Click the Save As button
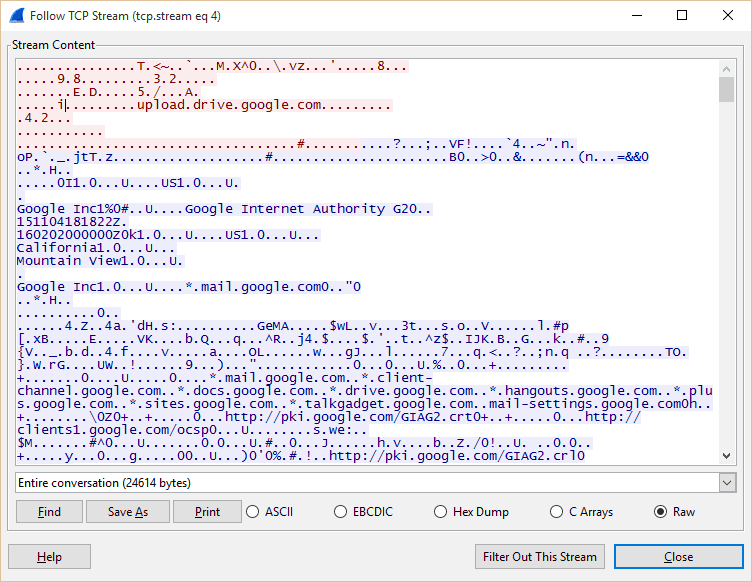The image size is (752, 582). [127, 512]
